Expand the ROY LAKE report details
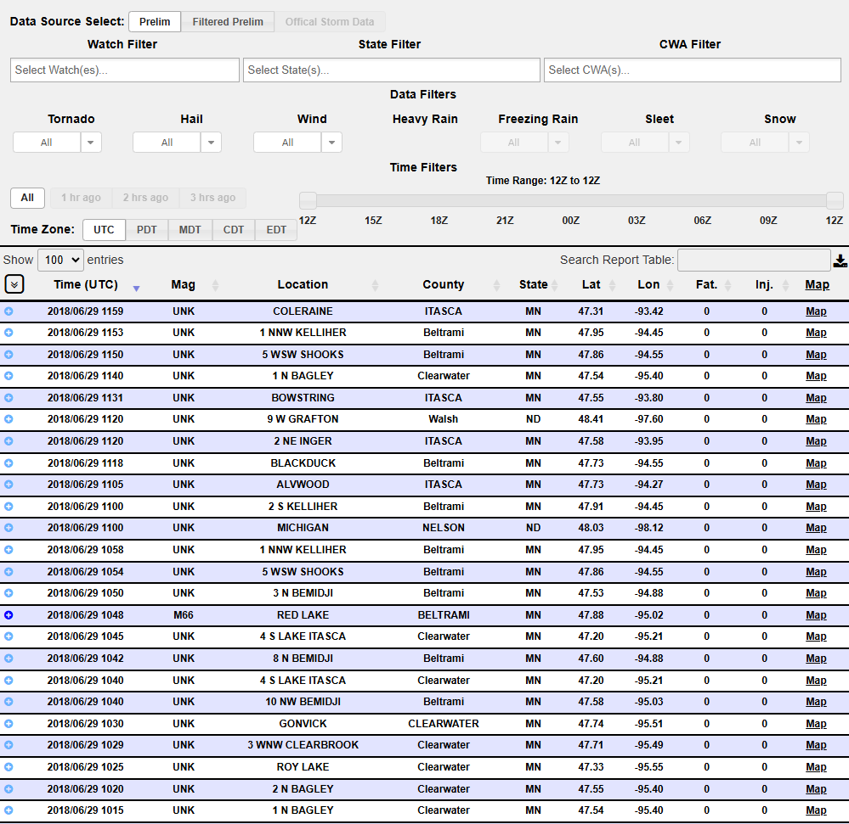The image size is (849, 824). tap(9, 767)
